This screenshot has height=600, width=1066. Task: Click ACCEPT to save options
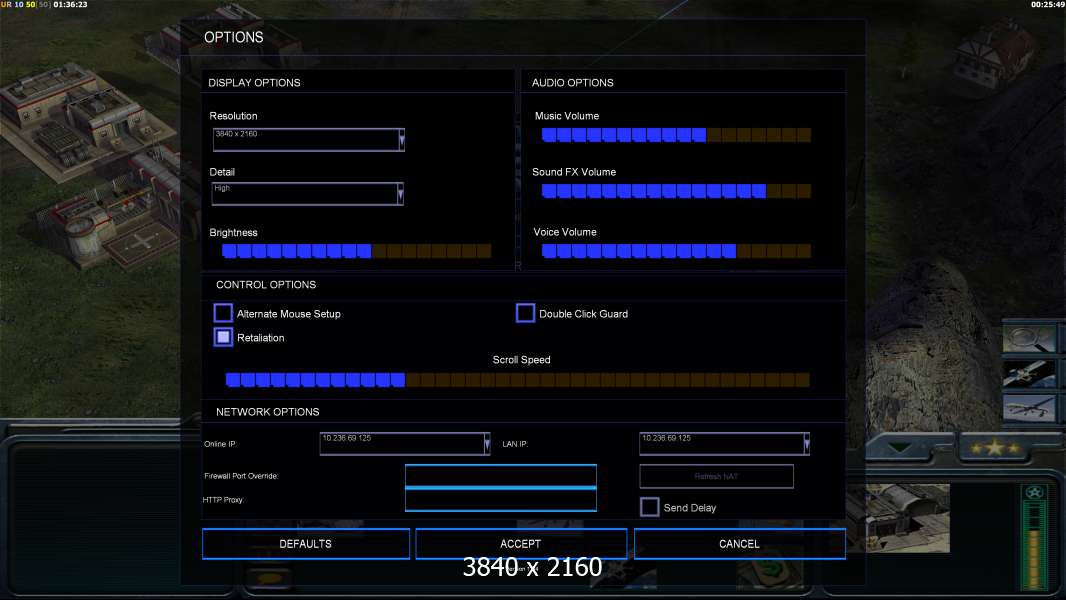[x=521, y=544]
